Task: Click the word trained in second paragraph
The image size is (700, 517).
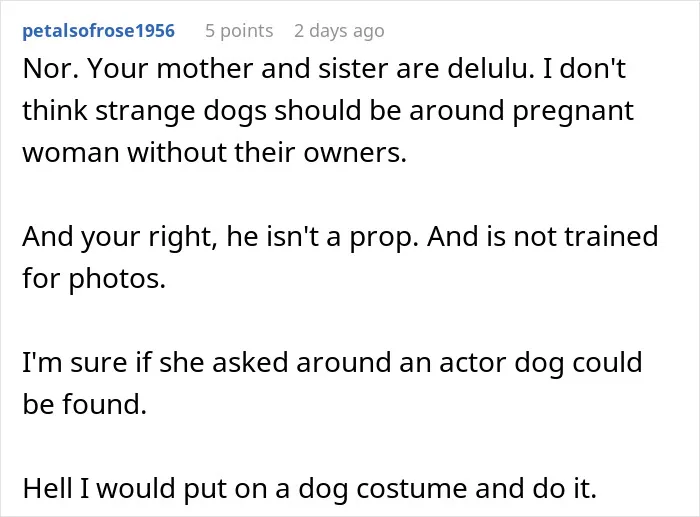Action: [x=612, y=237]
